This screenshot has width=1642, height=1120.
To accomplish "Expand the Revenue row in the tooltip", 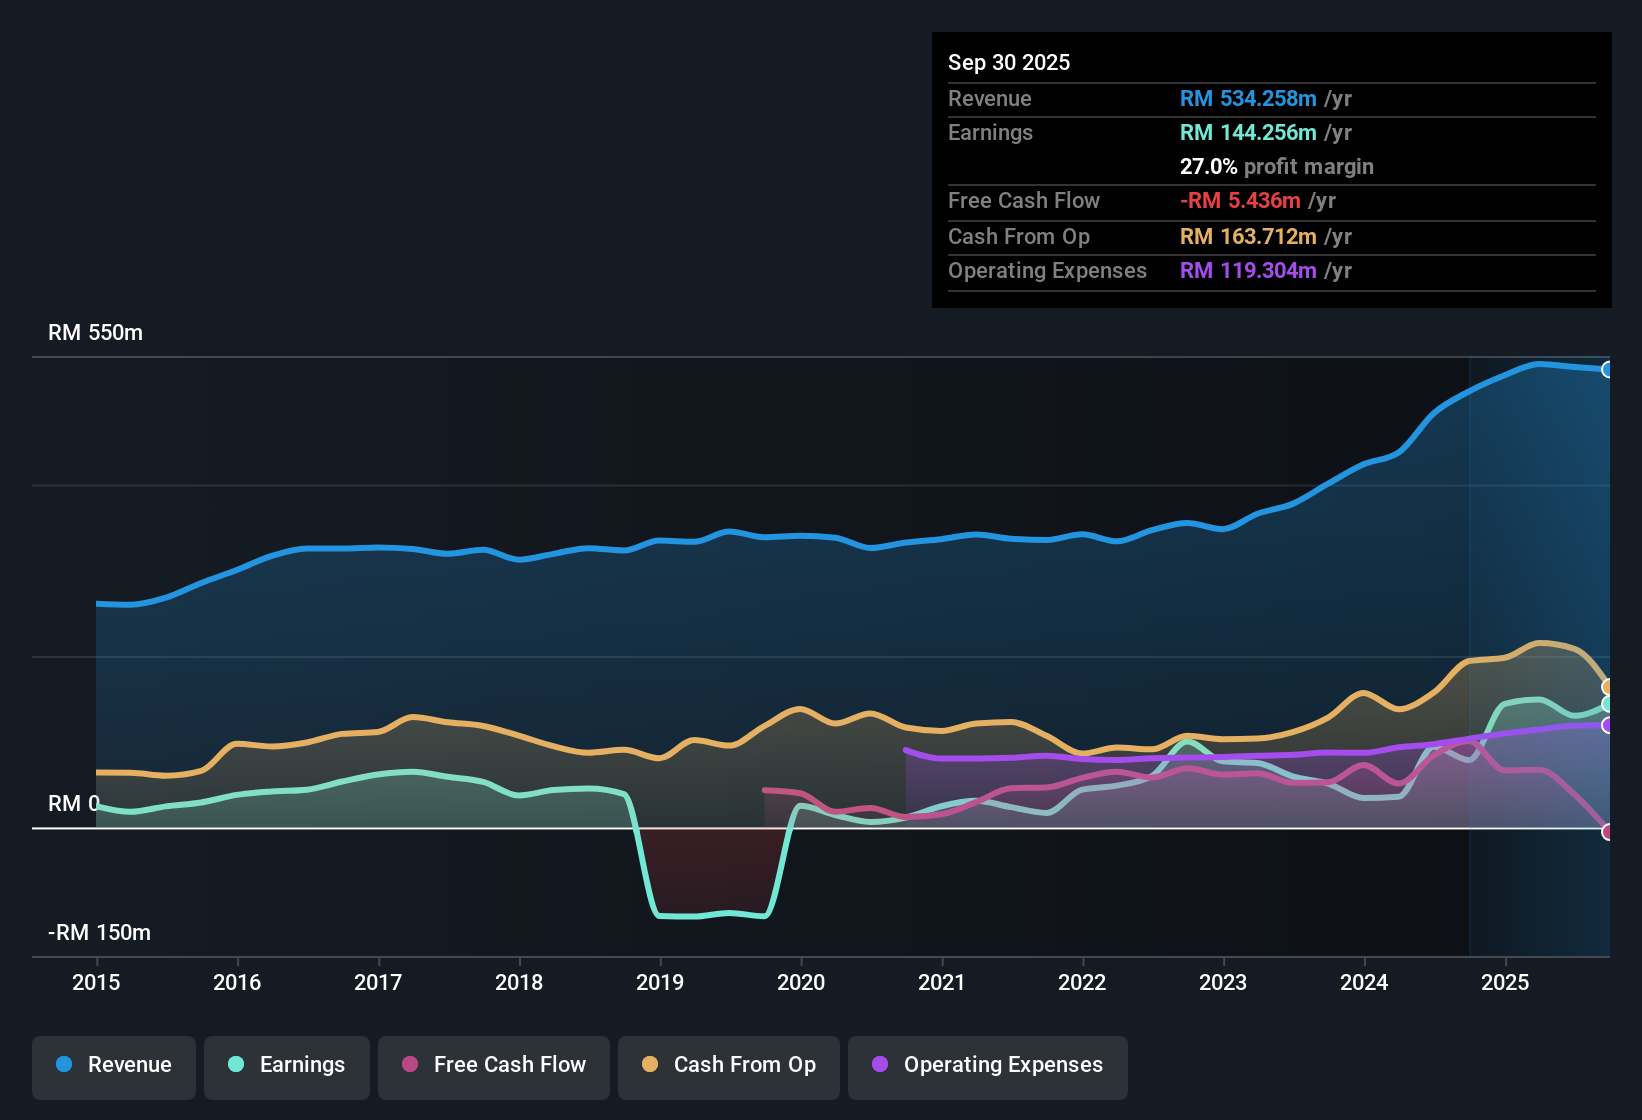I will pos(1150,99).
